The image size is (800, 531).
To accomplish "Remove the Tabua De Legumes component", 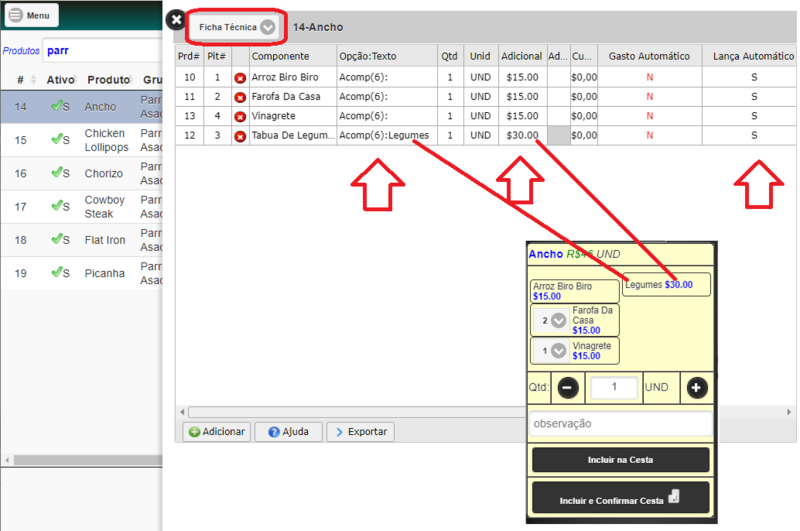I will point(240,136).
